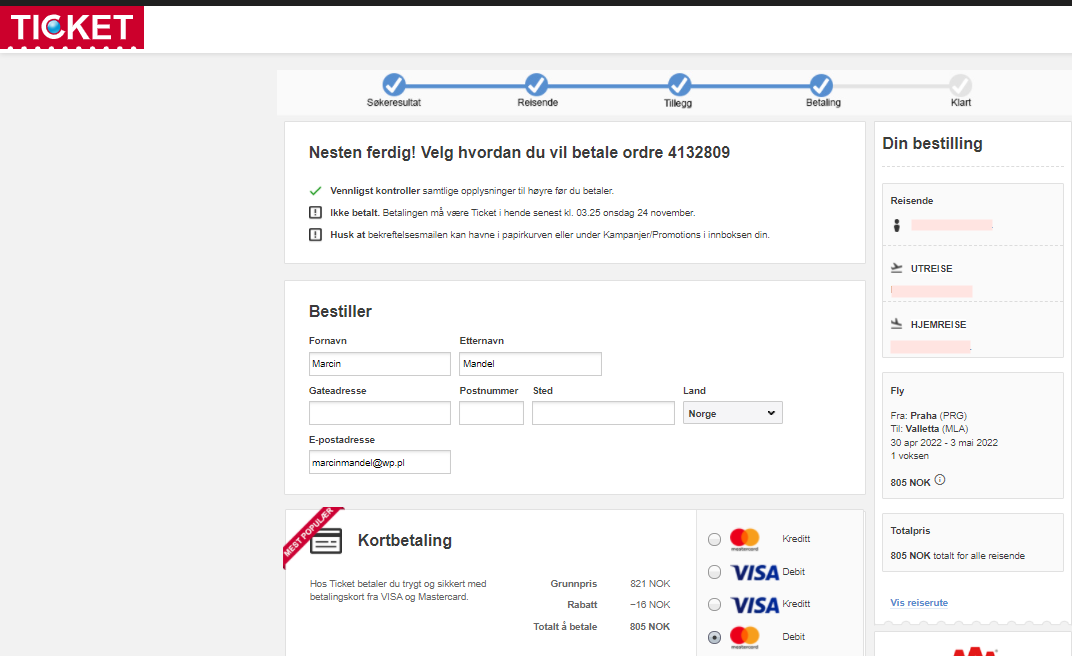Select Mastercard Debit radio button
The width and height of the screenshot is (1072, 656).
(714, 637)
